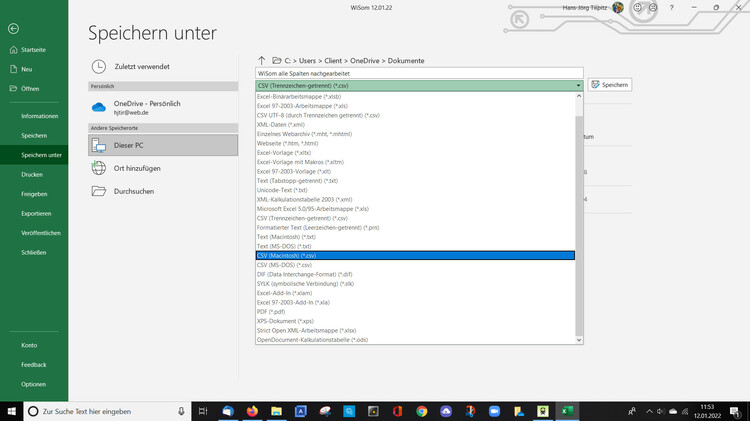The height and width of the screenshot is (421, 750).
Task: Click OneDrive in the folder path
Action: 364,61
